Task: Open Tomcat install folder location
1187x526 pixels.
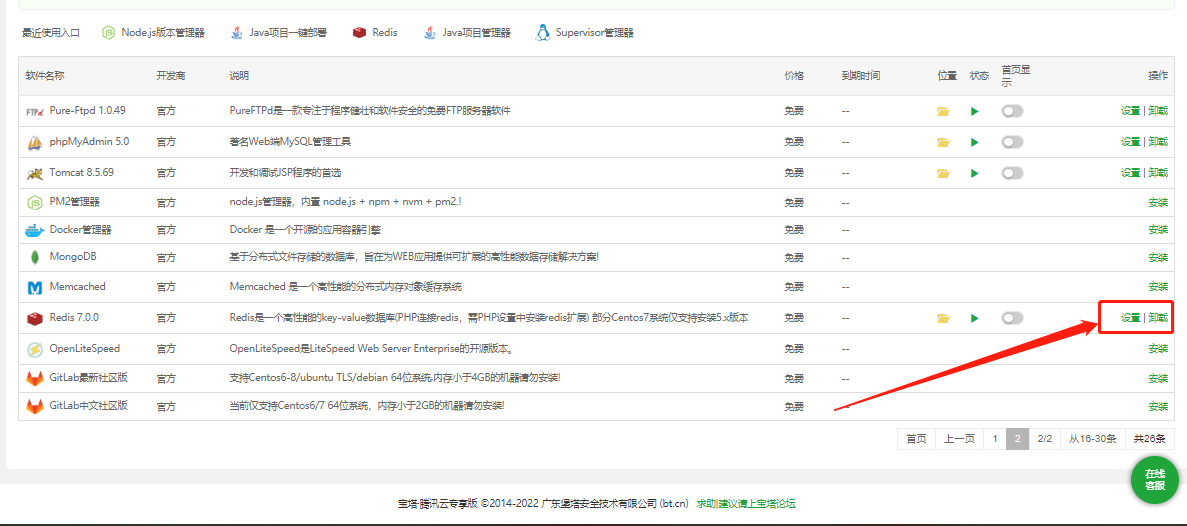Action: (942, 173)
